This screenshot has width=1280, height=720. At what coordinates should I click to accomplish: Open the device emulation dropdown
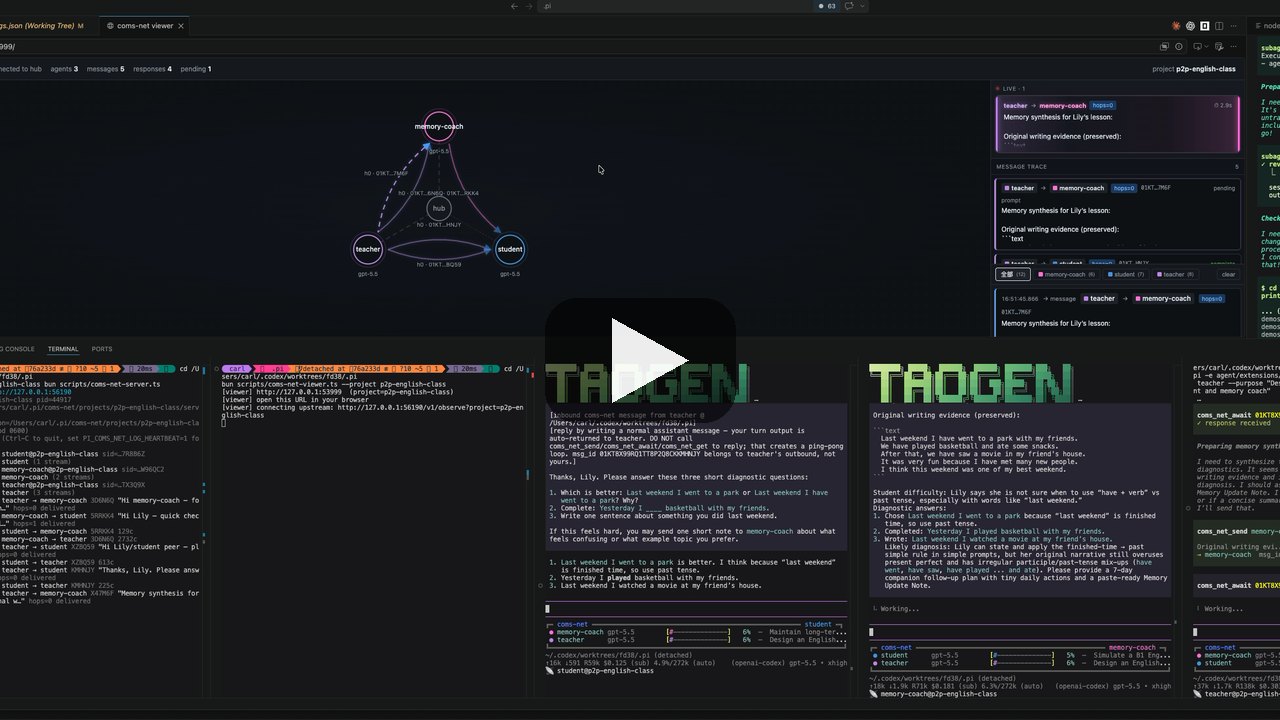1200,46
